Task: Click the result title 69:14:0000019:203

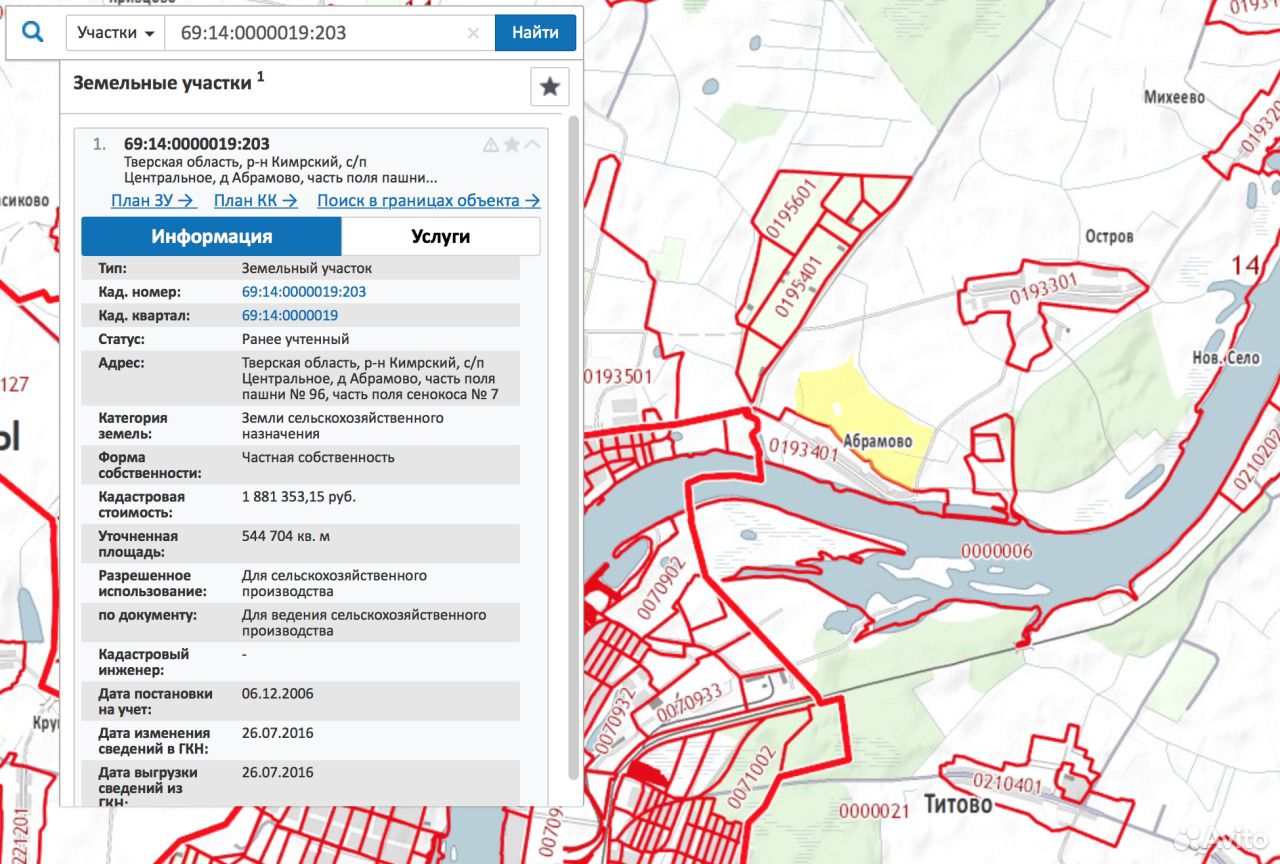Action: [x=197, y=144]
